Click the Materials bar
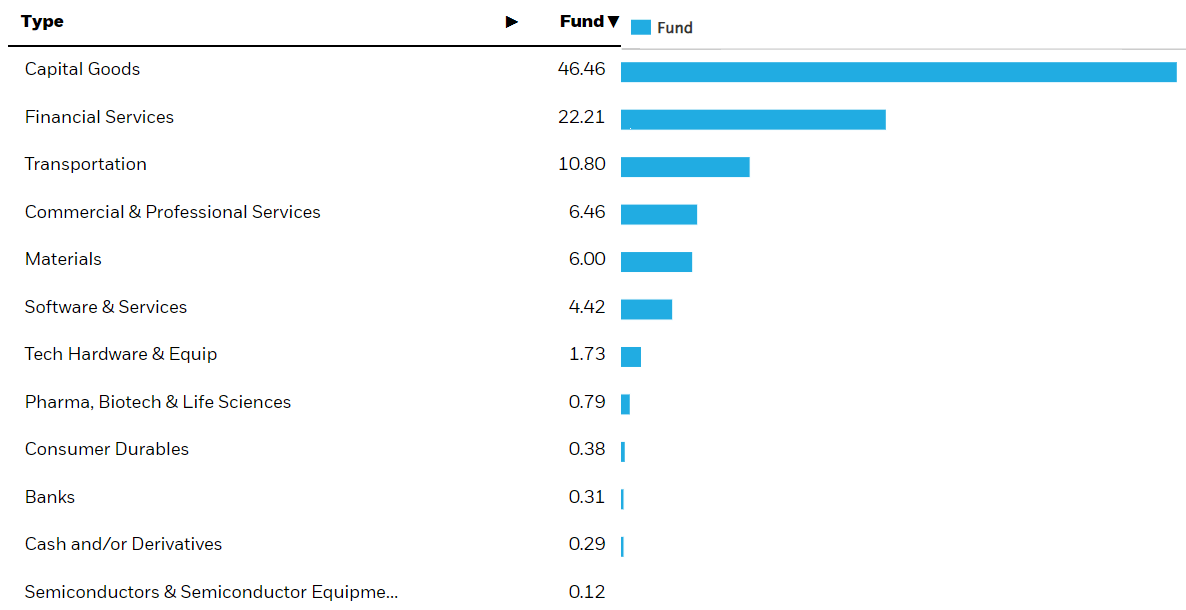The height and width of the screenshot is (610, 1186). [x=656, y=261]
